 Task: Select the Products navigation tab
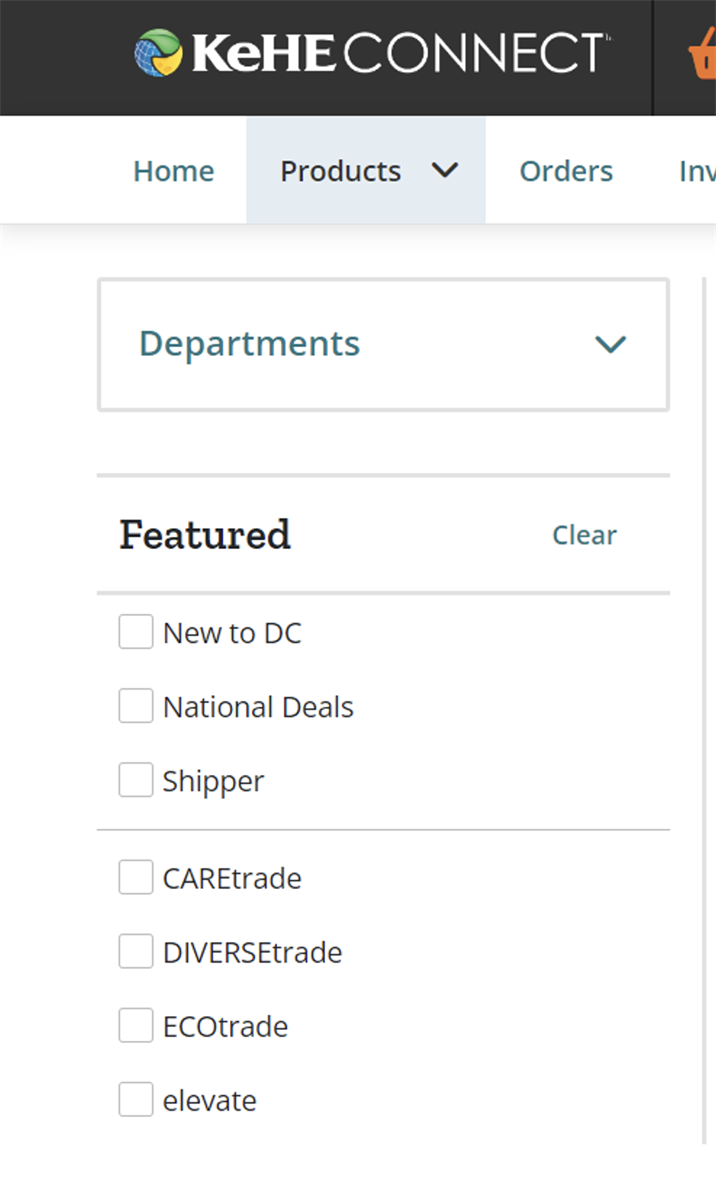point(340,171)
